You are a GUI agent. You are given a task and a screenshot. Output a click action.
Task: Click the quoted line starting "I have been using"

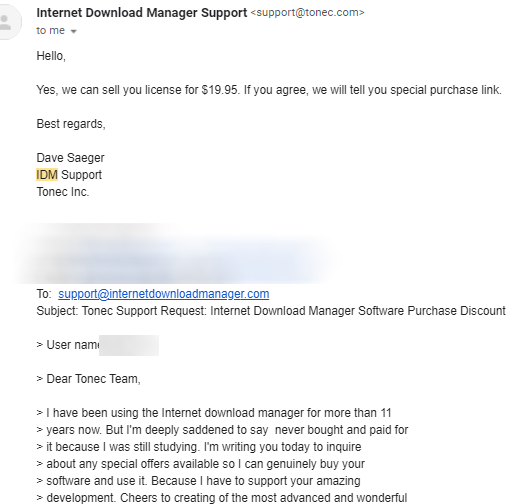(214, 413)
